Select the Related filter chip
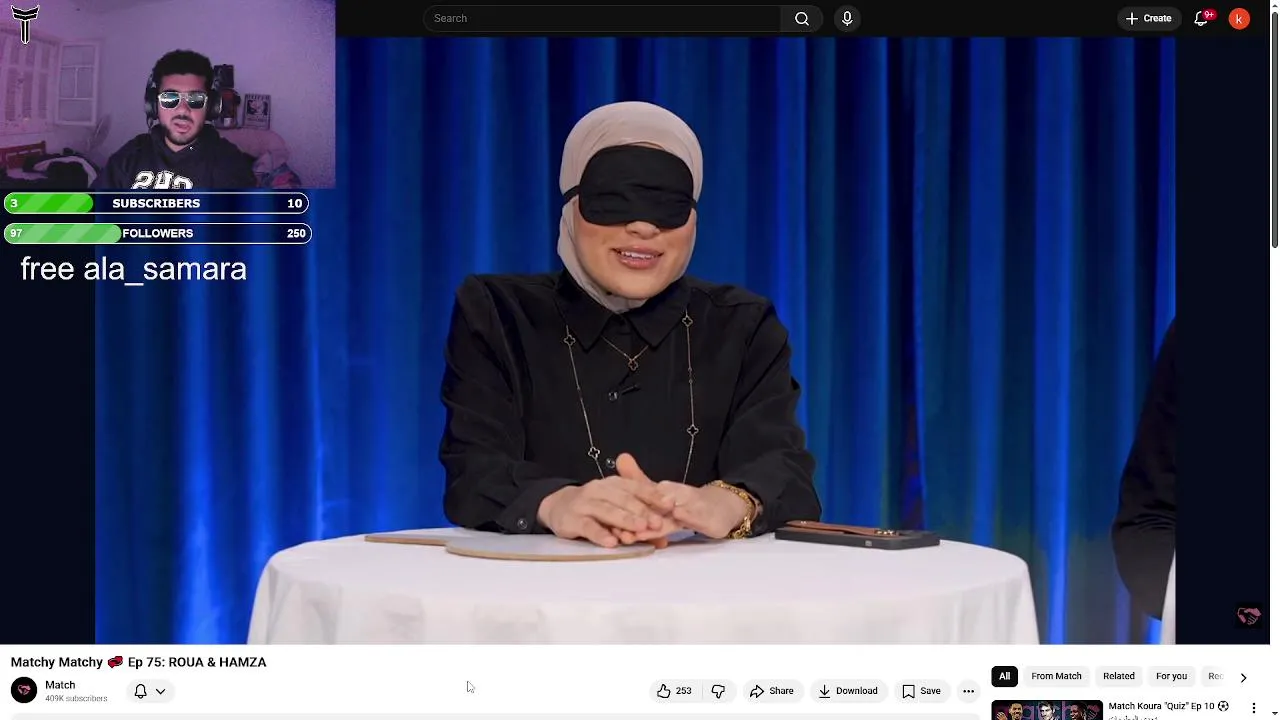This screenshot has height=720, width=1280. (x=1118, y=676)
